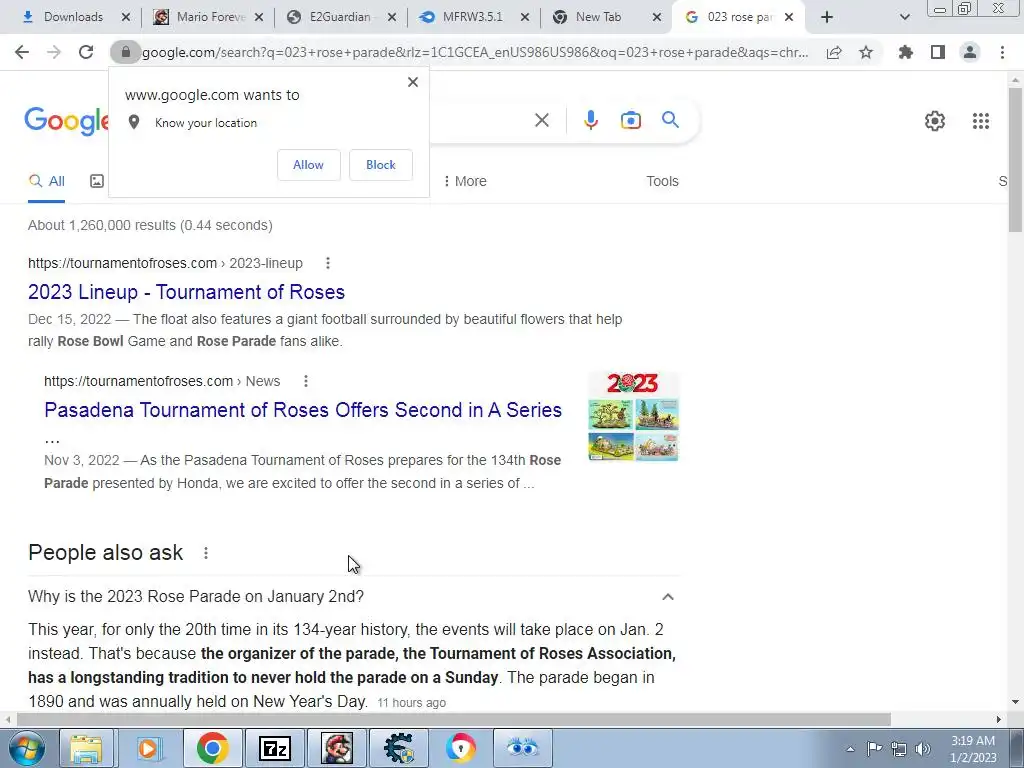This screenshot has height=768, width=1024.
Task: Open the 2023 Lineup - Tournament of Roses result
Action: 186,292
